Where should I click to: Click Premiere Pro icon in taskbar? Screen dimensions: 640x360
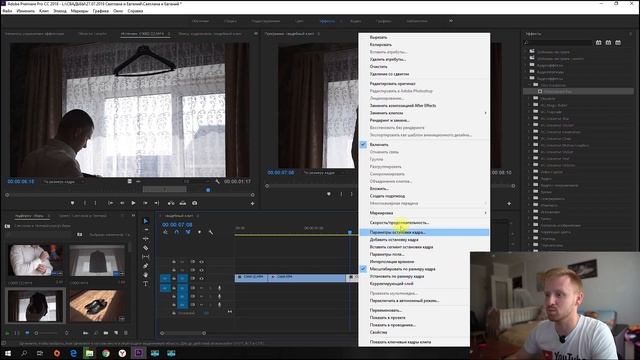[x=138, y=353]
